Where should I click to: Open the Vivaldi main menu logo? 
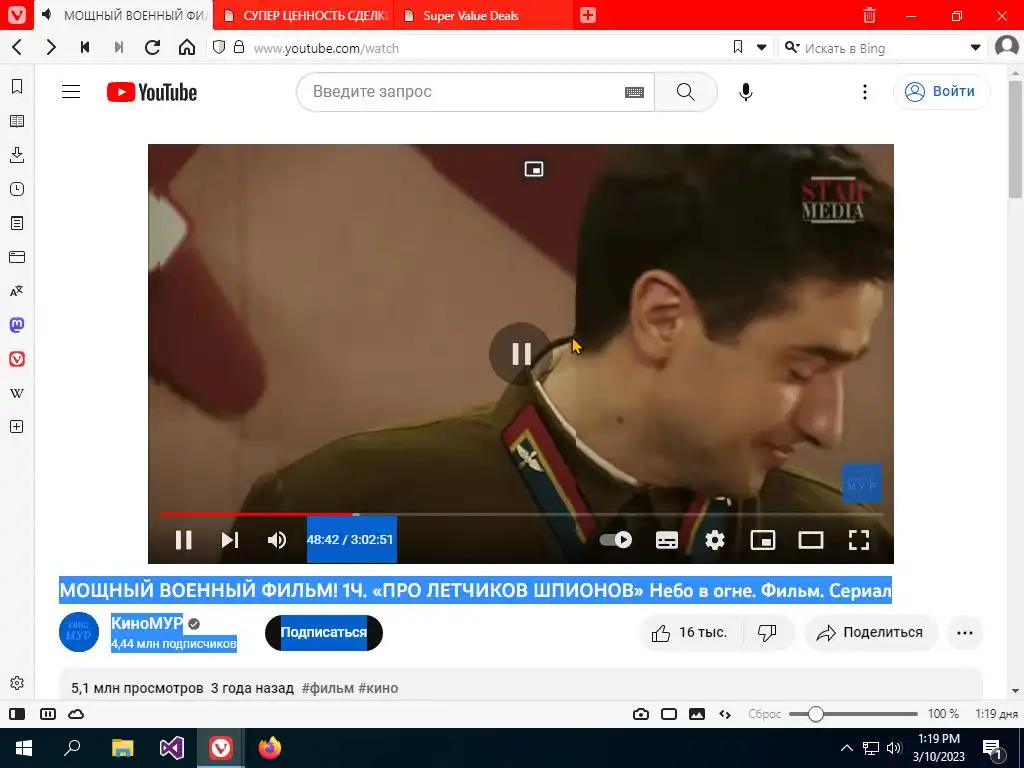tap(17, 15)
